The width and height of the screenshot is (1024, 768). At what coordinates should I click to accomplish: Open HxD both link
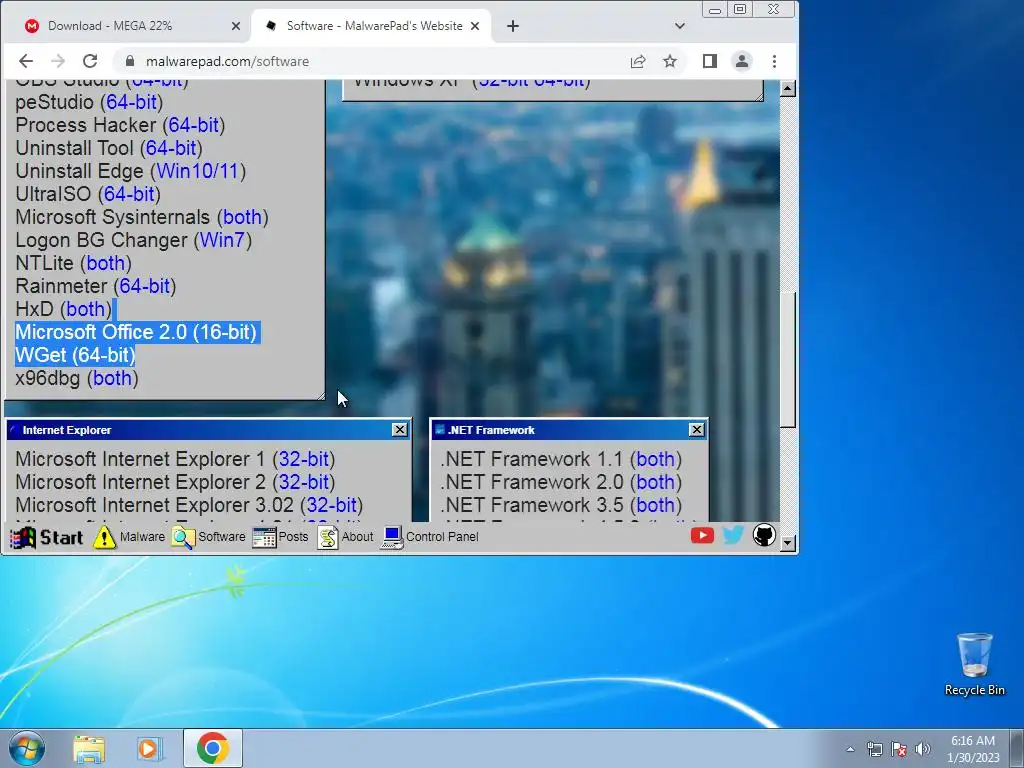click(x=86, y=309)
